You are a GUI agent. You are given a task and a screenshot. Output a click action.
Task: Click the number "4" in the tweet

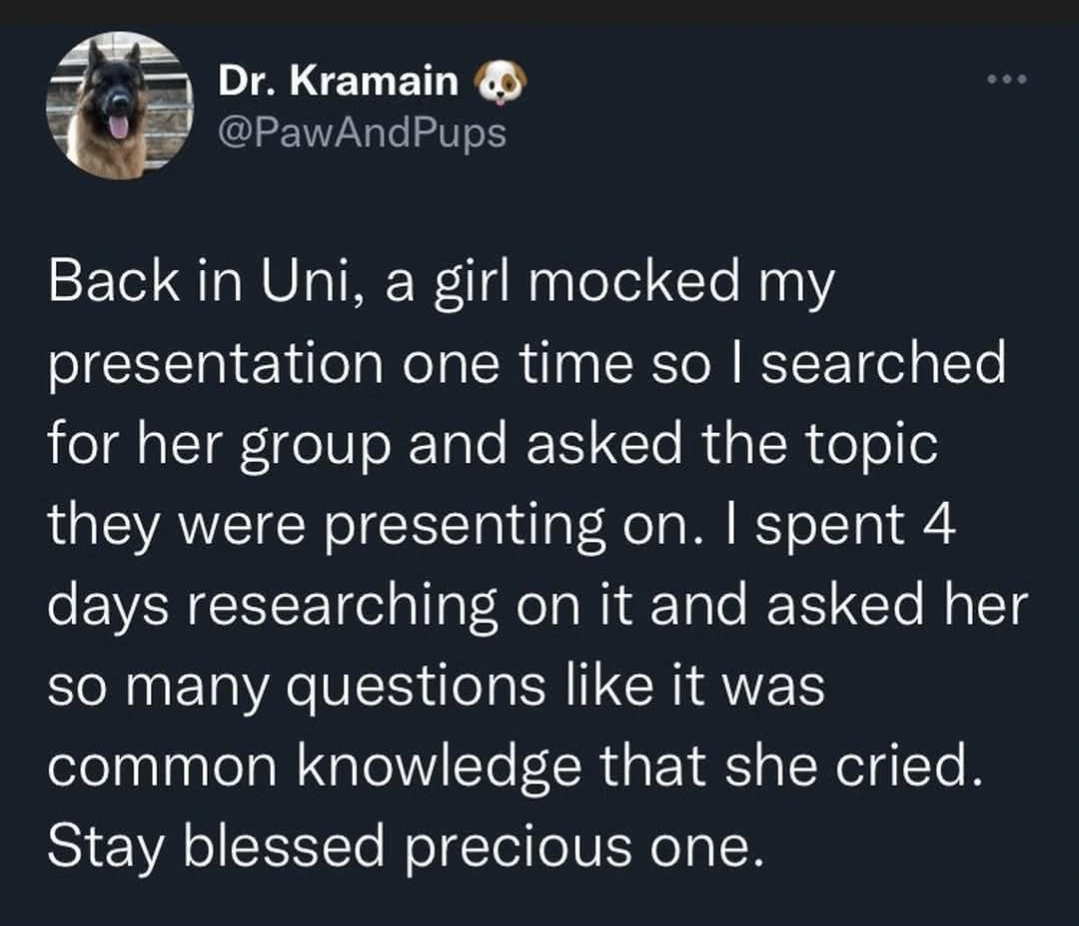click(x=939, y=524)
